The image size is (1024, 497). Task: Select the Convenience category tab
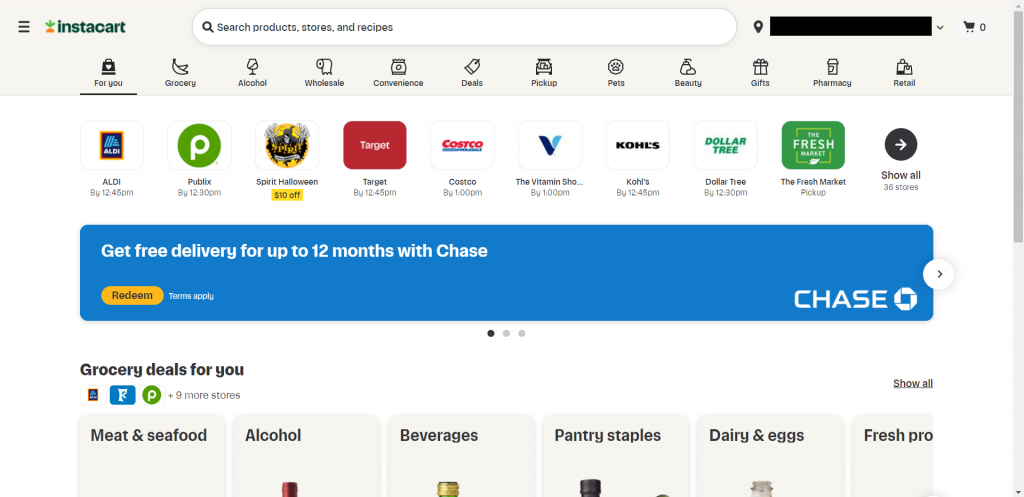point(398,72)
